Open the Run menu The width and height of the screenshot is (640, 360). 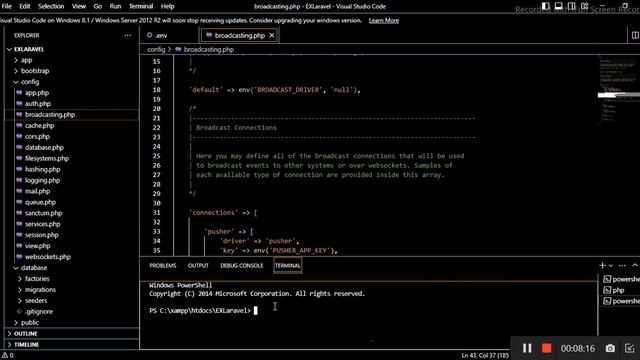click(115, 6)
